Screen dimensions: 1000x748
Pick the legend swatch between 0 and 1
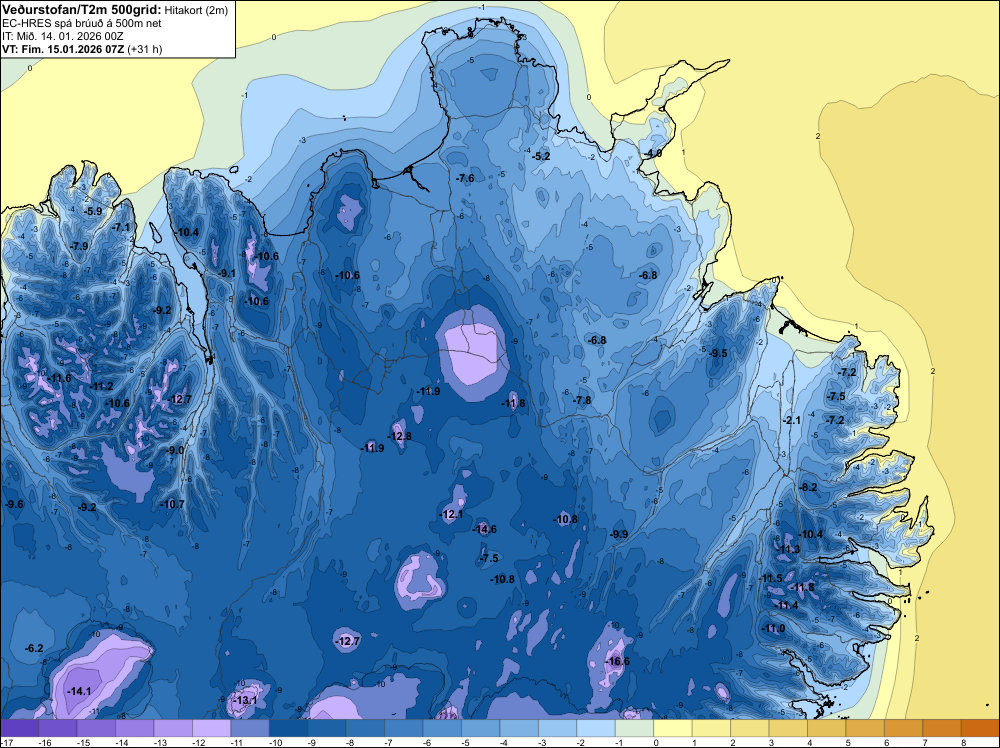click(673, 728)
